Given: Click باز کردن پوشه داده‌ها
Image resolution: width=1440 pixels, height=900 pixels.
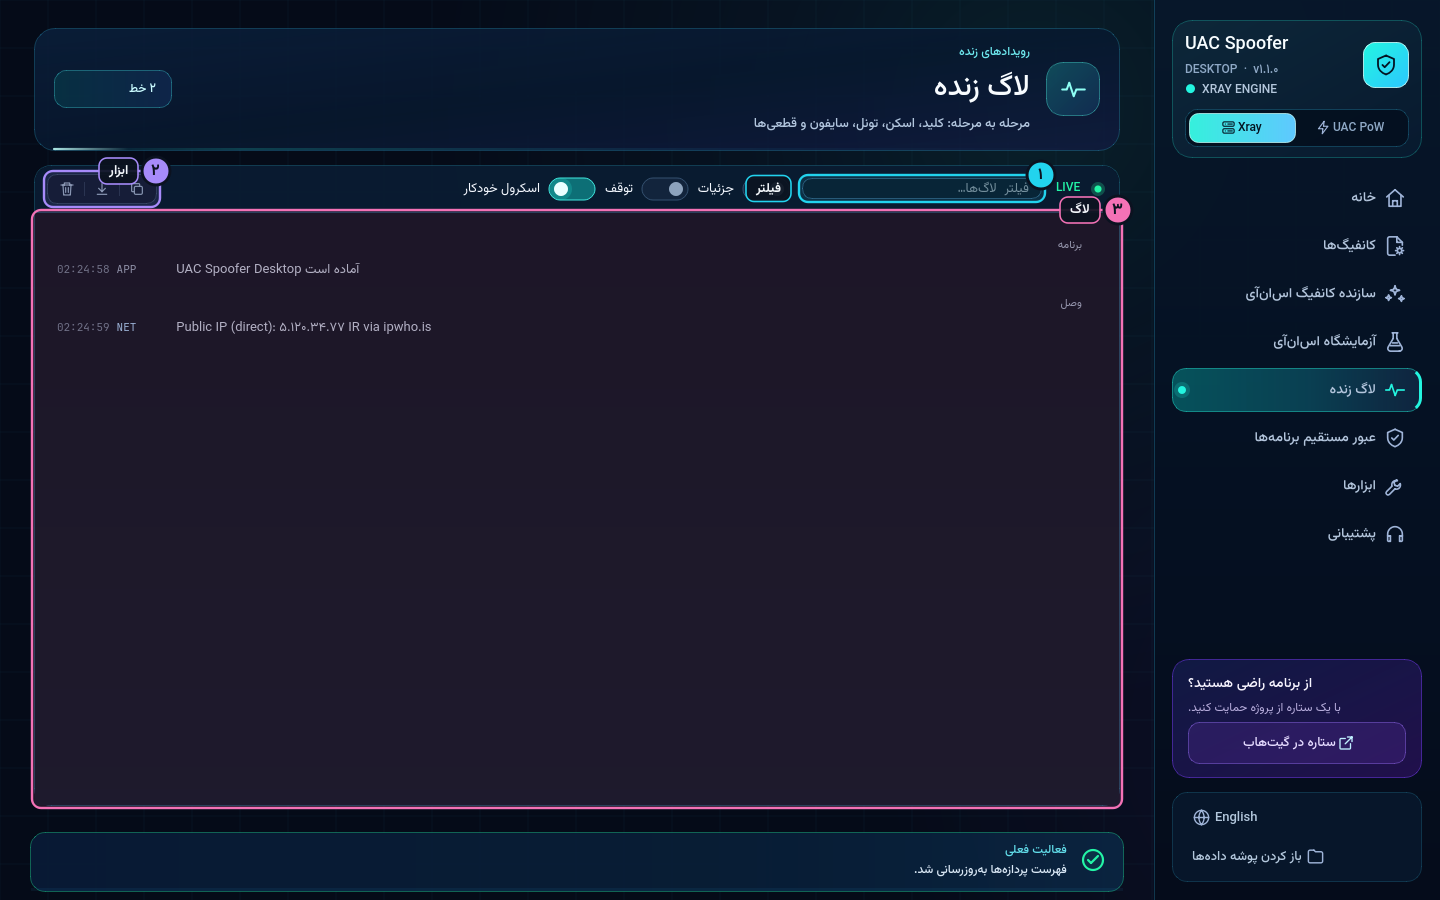Looking at the screenshot, I should click(1257, 856).
